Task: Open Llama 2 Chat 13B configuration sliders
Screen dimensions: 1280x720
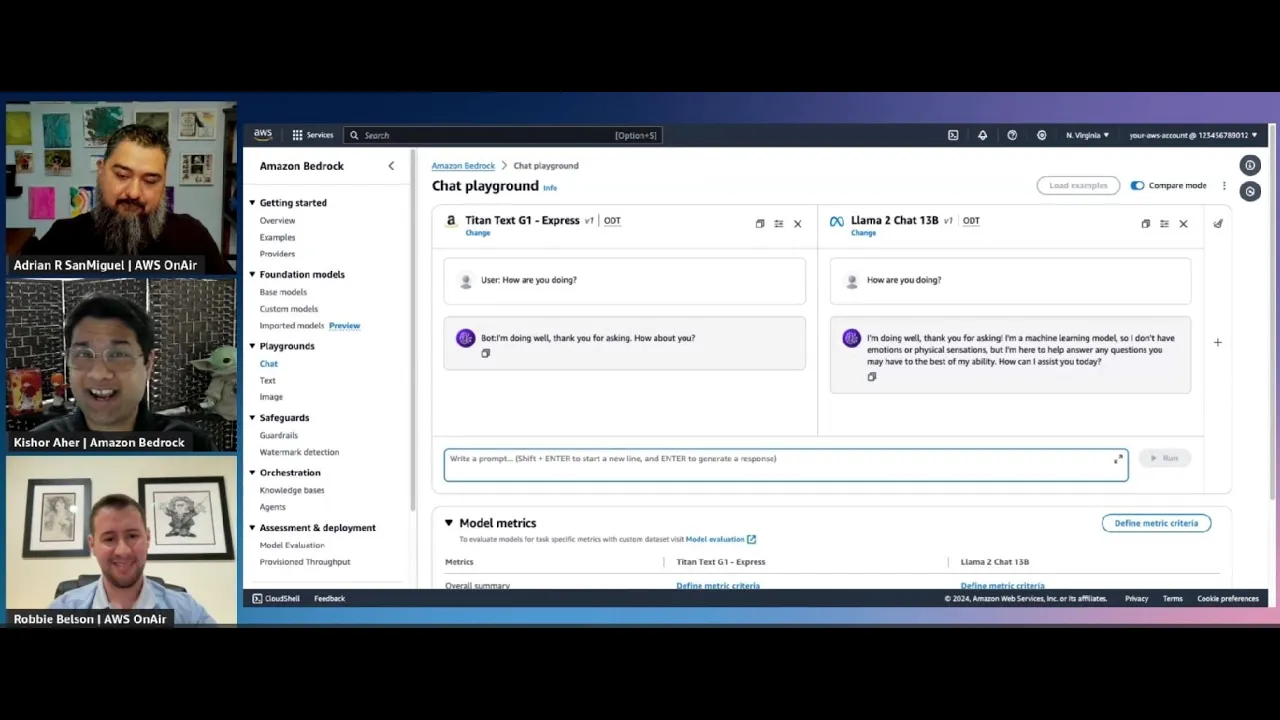Action: click(1164, 224)
